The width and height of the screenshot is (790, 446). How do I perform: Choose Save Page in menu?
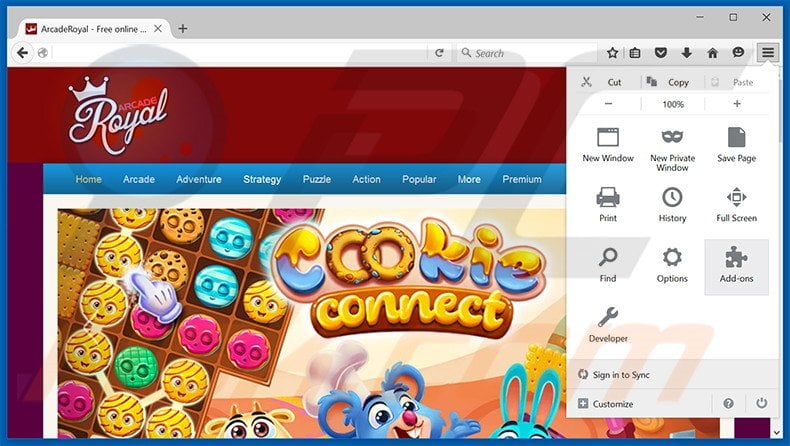tap(736, 145)
